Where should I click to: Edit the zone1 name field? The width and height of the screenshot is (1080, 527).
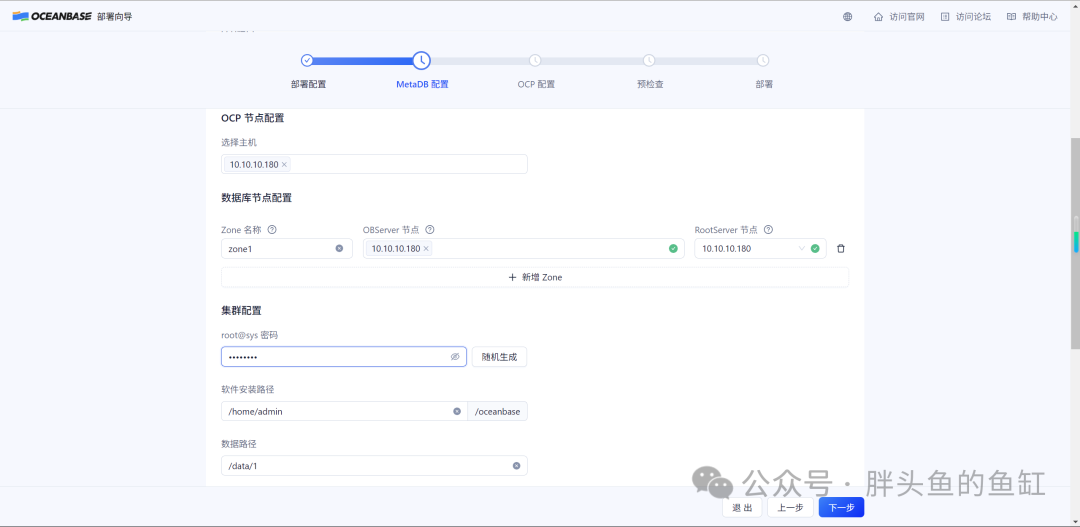pyautogui.click(x=287, y=249)
